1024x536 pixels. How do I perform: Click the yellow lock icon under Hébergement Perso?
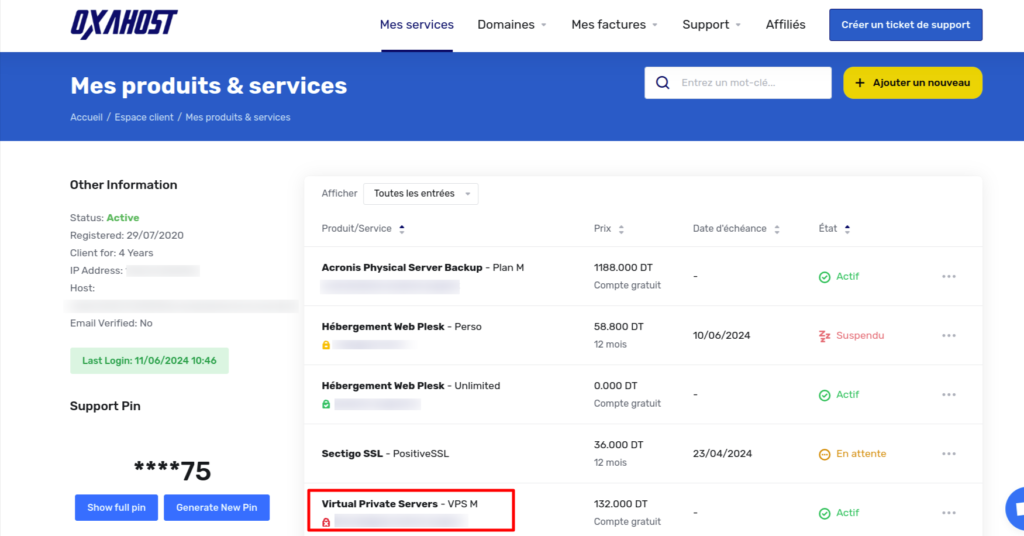point(326,345)
